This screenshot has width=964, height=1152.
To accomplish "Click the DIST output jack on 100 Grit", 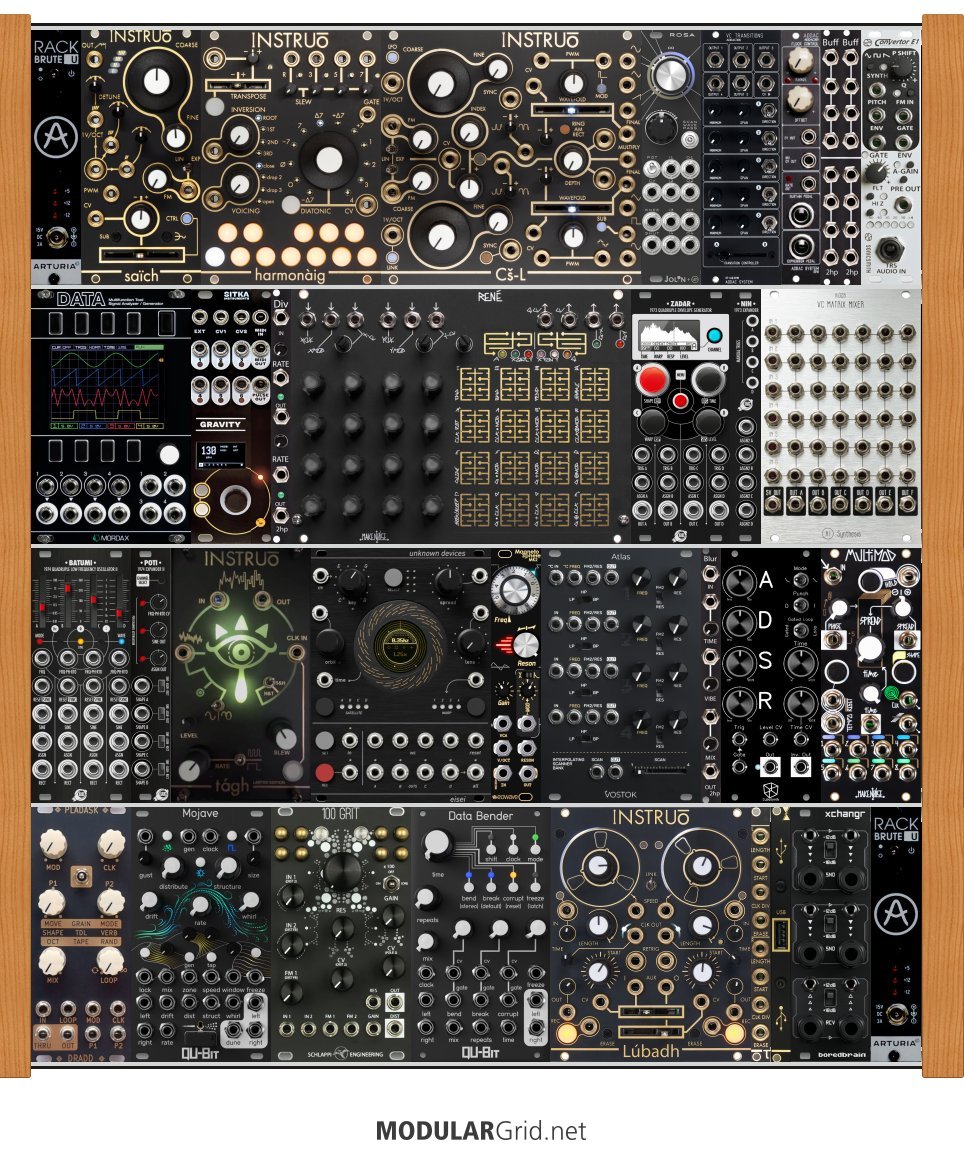I will (395, 1031).
